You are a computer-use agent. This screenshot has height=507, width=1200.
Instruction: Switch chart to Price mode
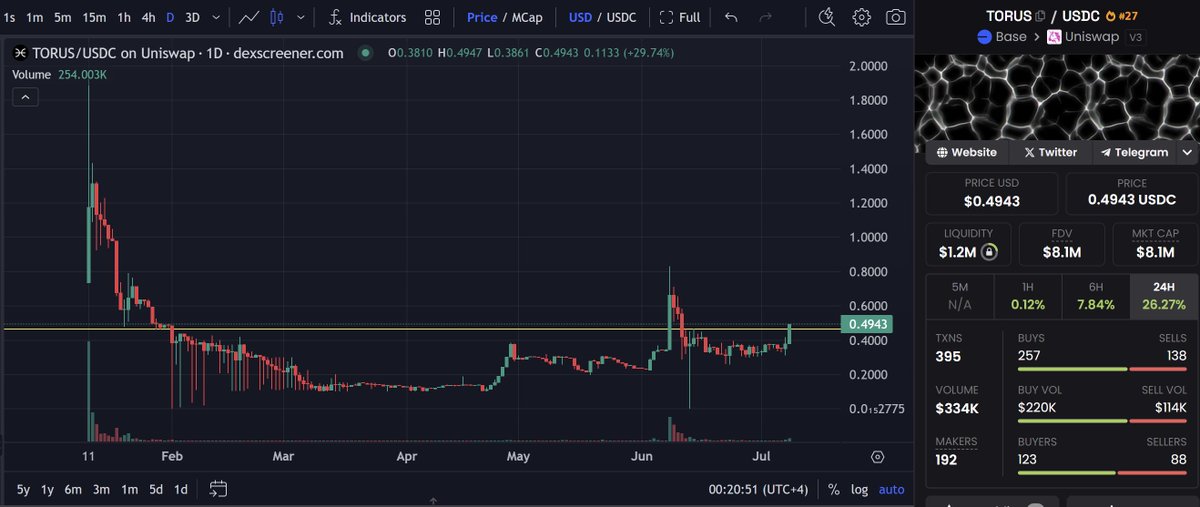coord(482,17)
